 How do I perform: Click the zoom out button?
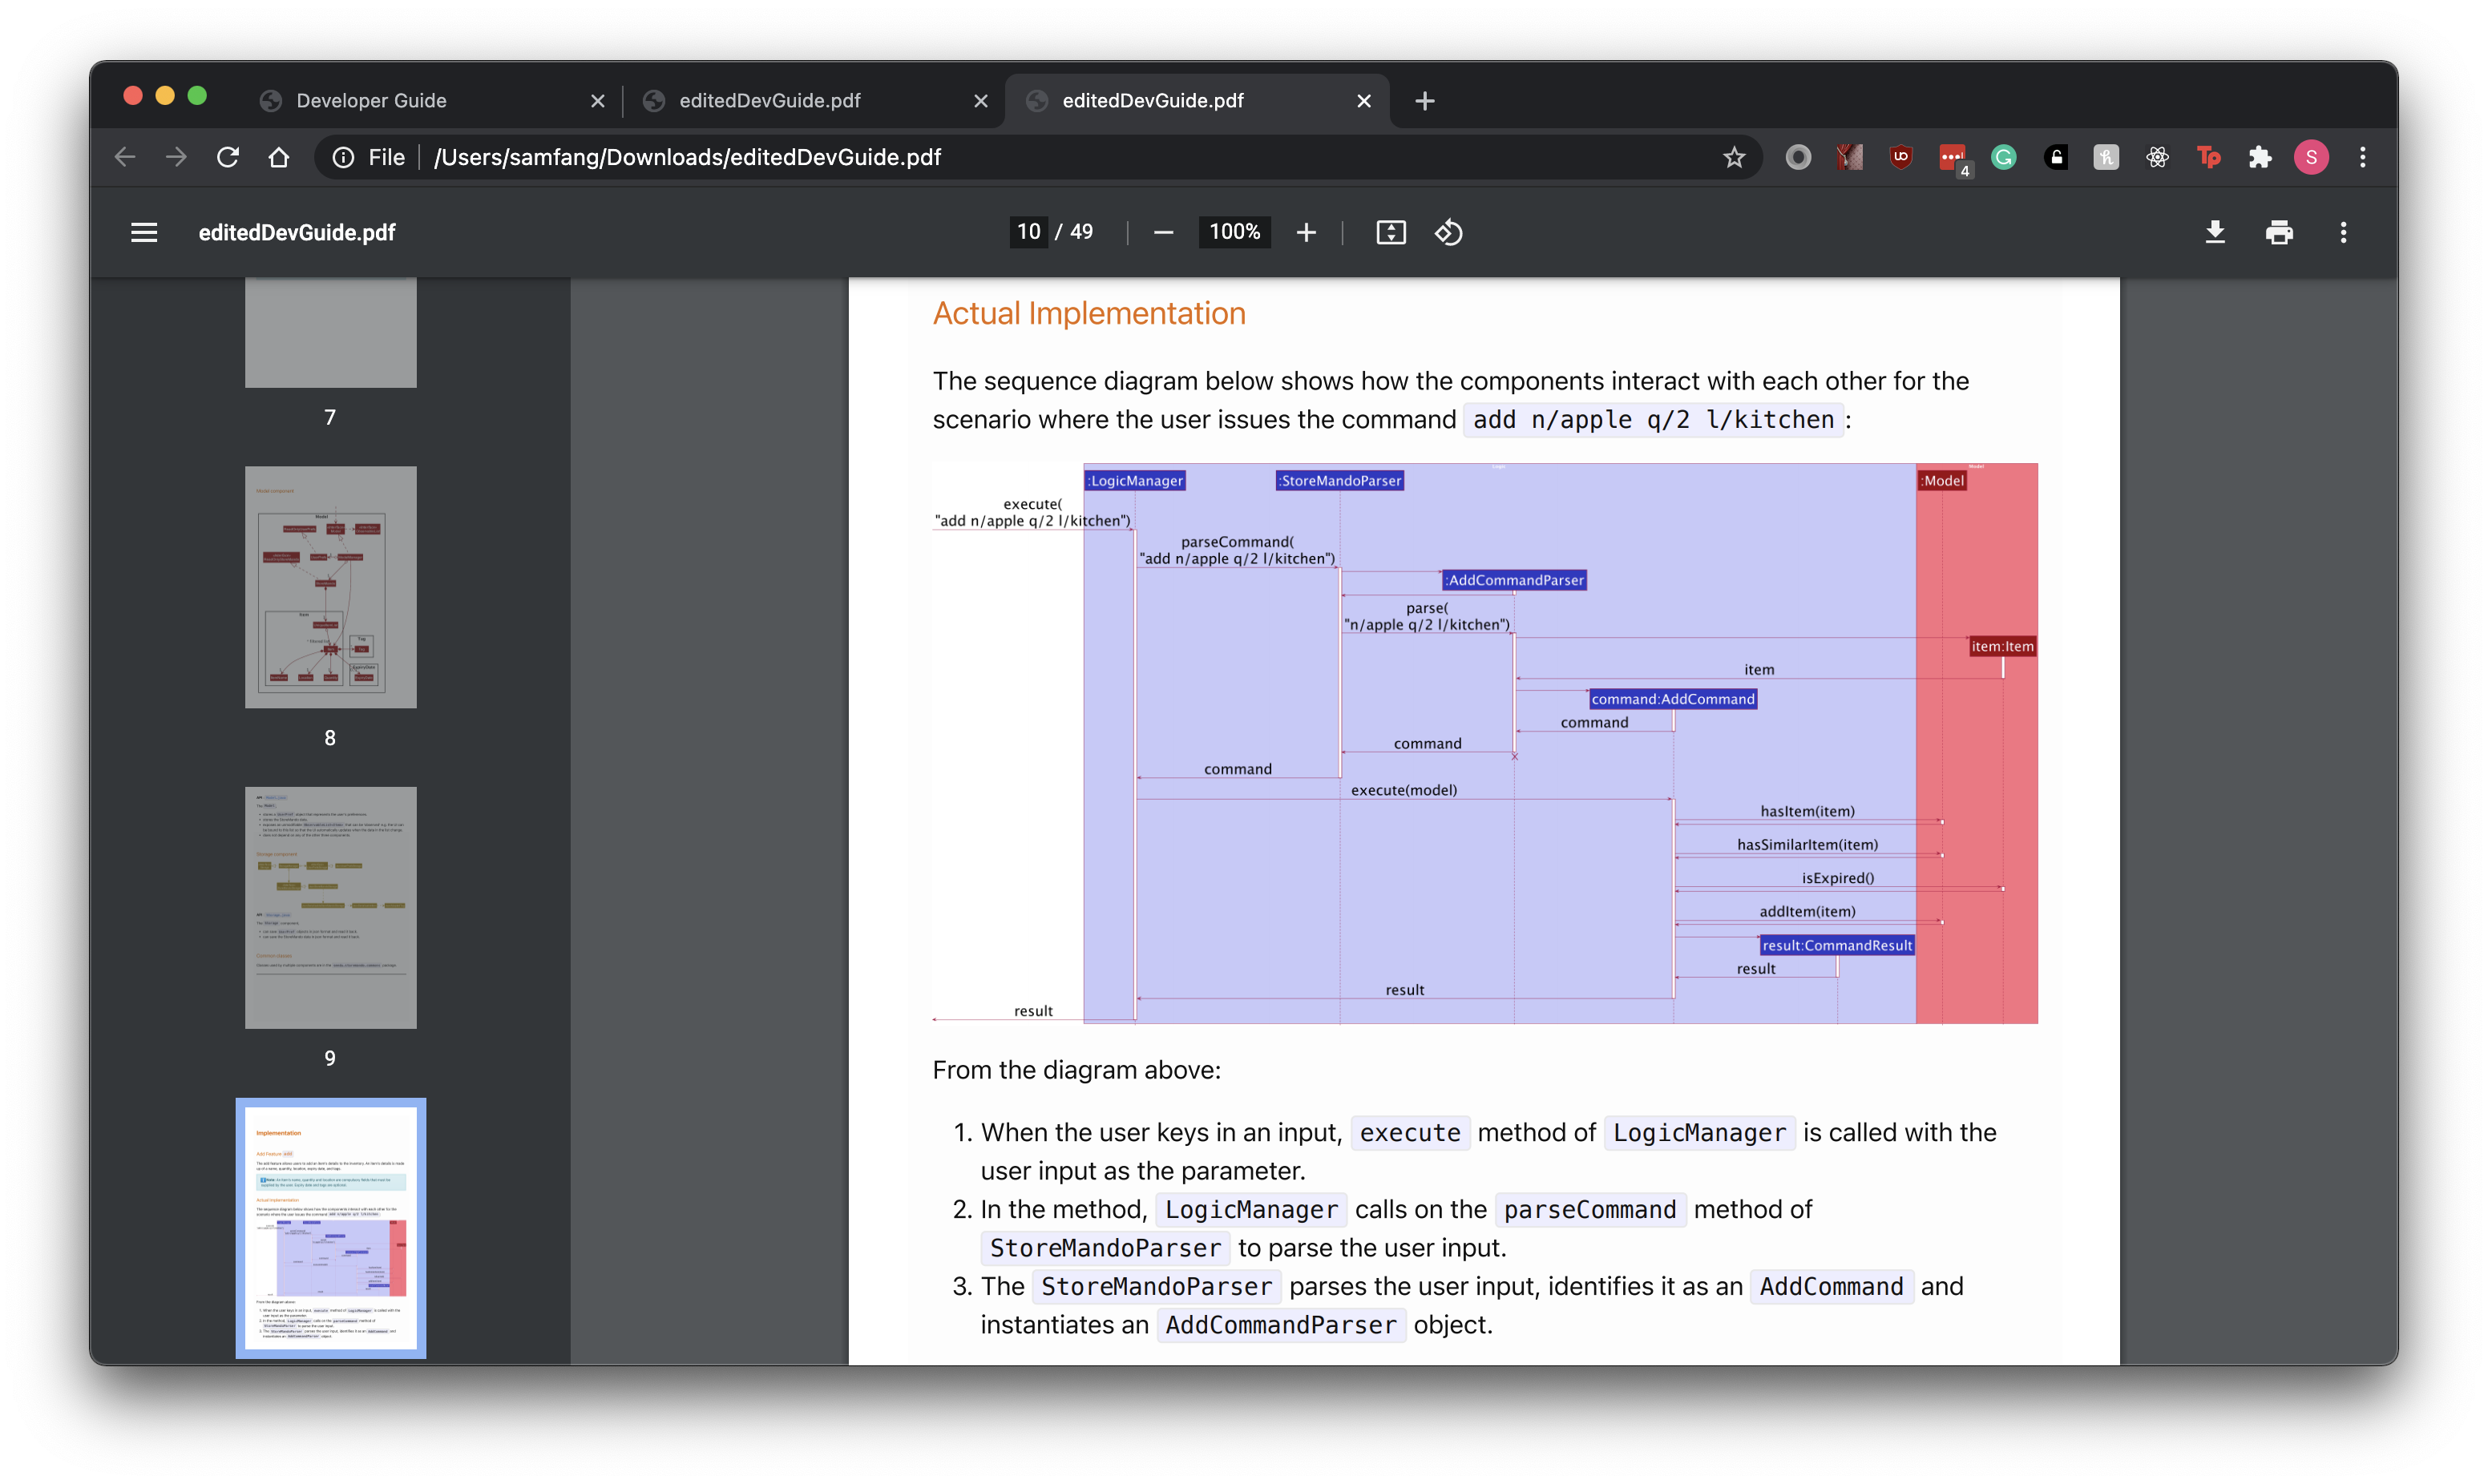pyautogui.click(x=1165, y=232)
